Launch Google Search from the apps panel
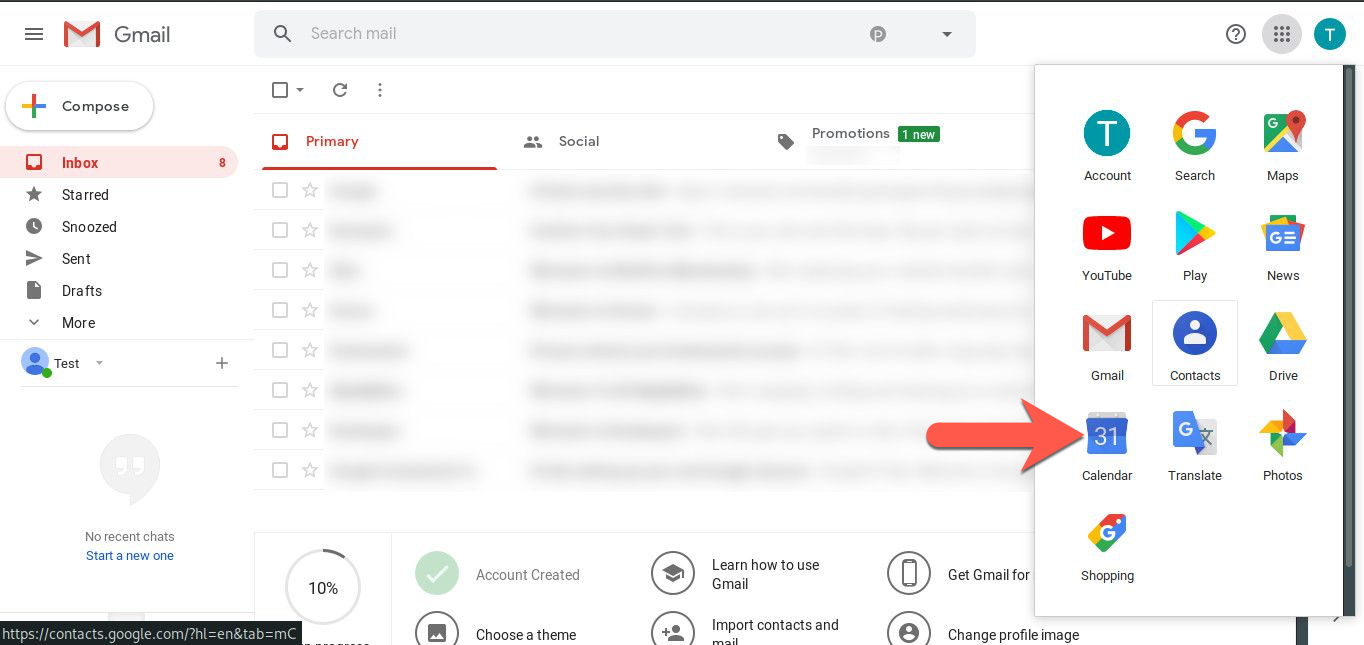The width and height of the screenshot is (1364, 645). pyautogui.click(x=1195, y=146)
